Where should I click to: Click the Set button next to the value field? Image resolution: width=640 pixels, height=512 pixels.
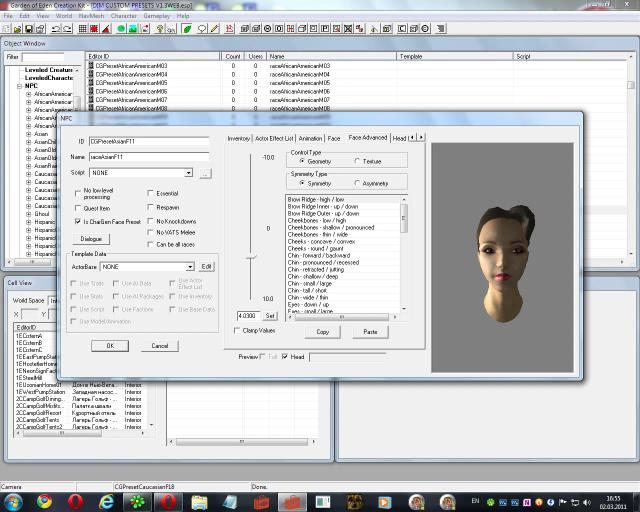coord(270,316)
